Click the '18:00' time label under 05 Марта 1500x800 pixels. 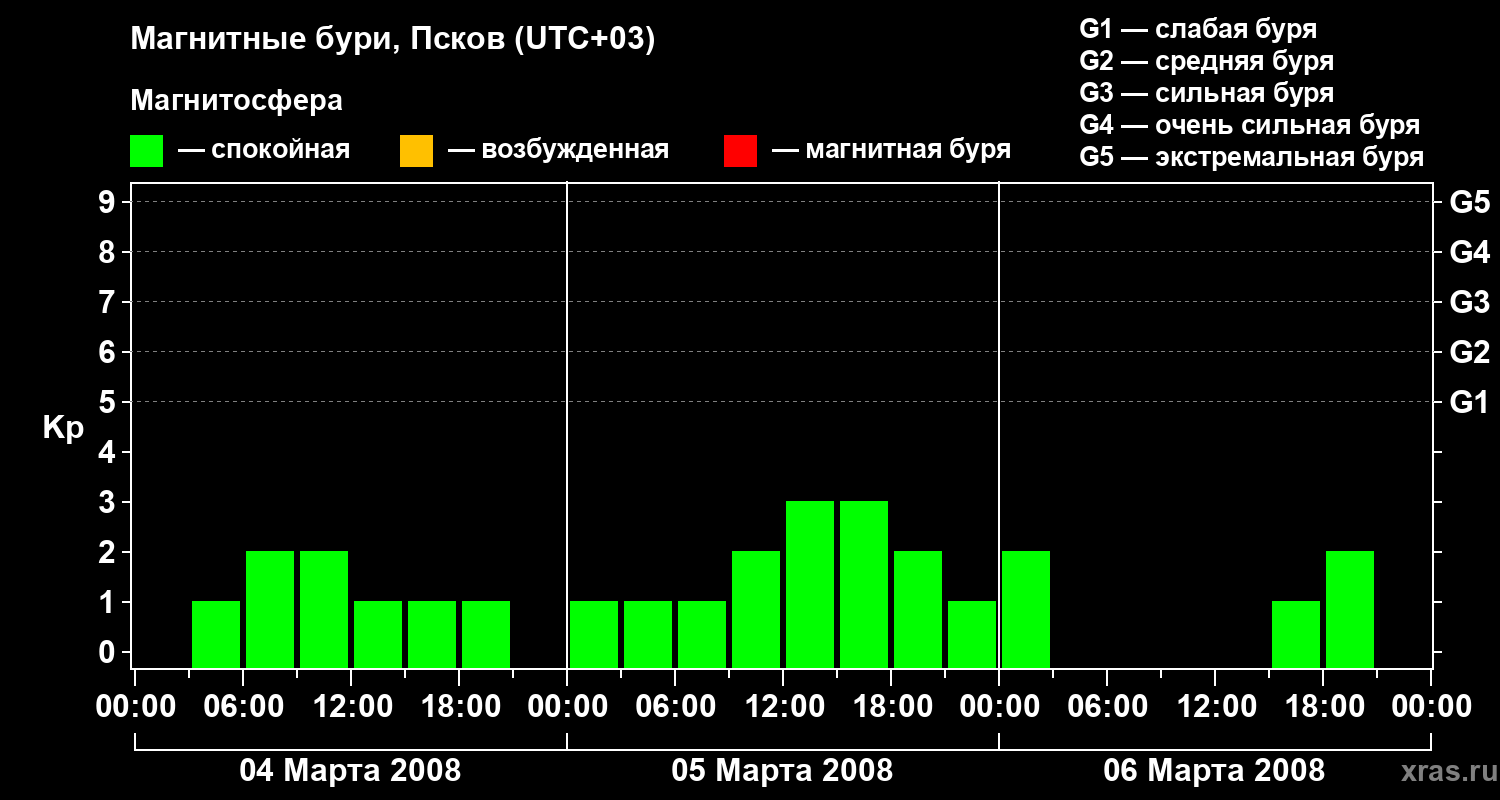891,707
